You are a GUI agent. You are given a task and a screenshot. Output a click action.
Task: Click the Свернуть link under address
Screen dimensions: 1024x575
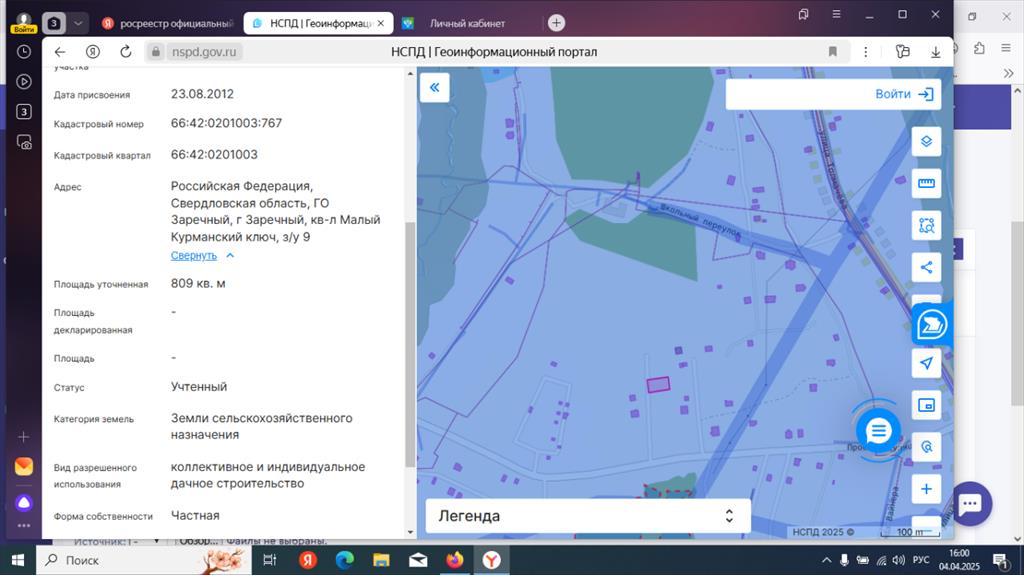click(x=193, y=255)
